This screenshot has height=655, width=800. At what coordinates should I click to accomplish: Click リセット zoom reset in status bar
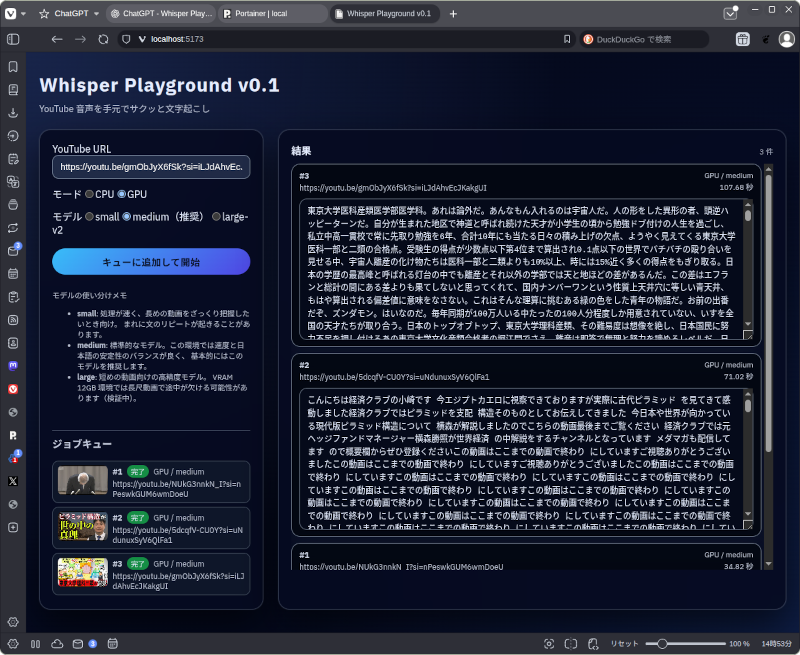pyautogui.click(x=624, y=644)
